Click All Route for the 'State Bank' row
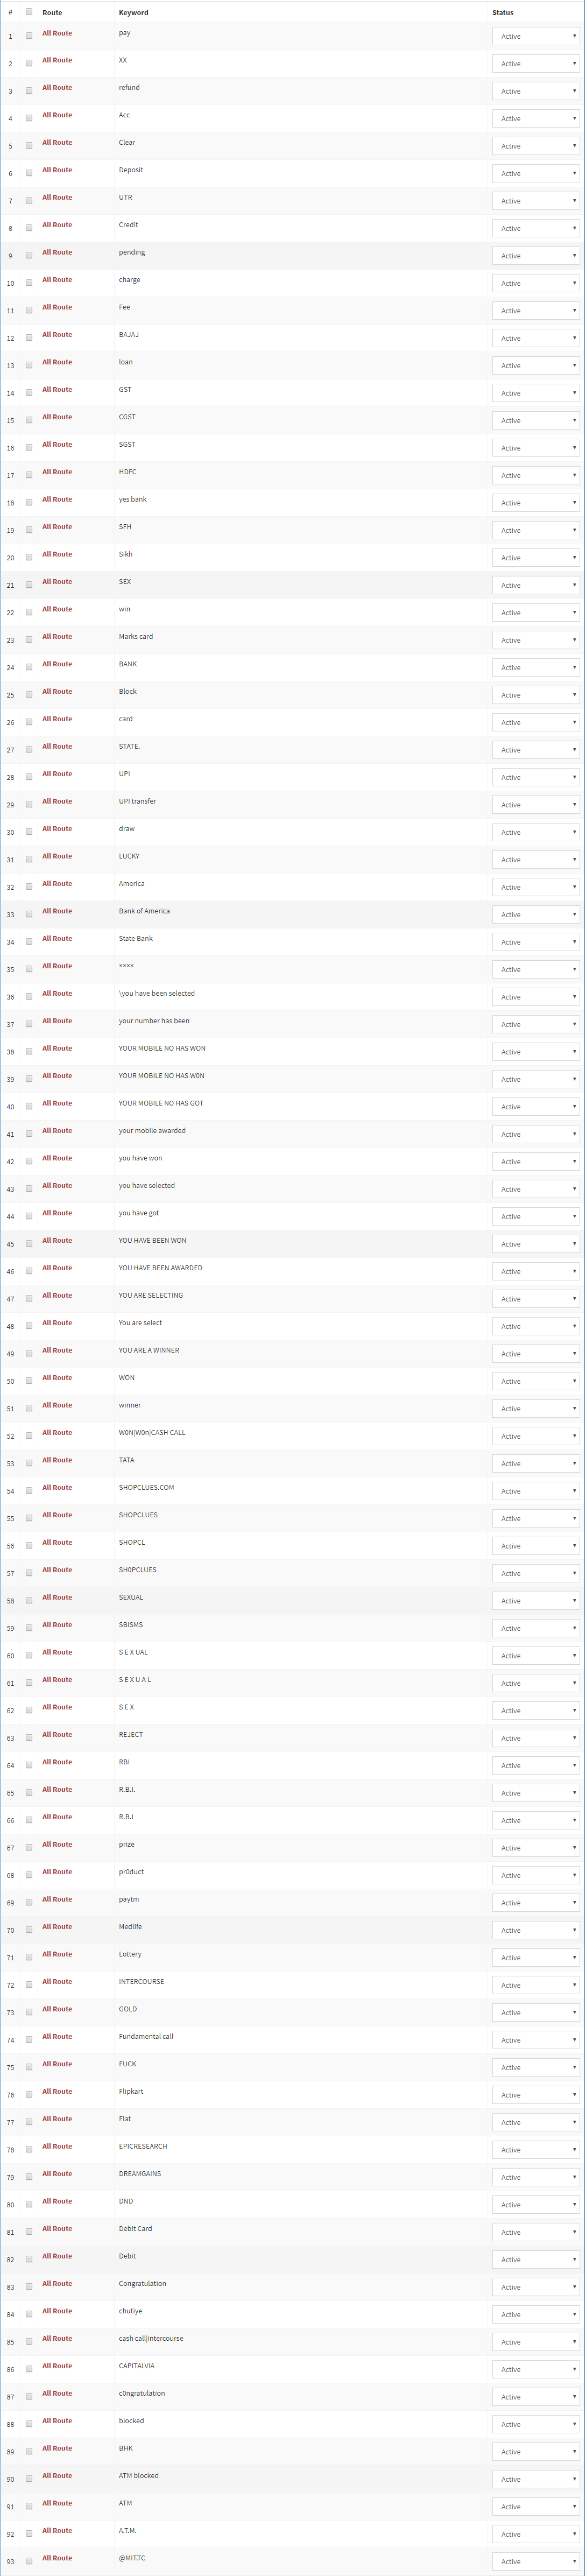Viewport: 586px width, 2576px height. [x=57, y=938]
